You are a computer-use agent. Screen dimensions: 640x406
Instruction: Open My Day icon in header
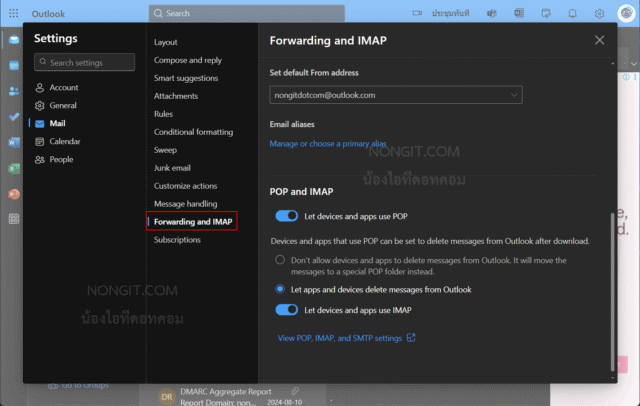(x=546, y=13)
